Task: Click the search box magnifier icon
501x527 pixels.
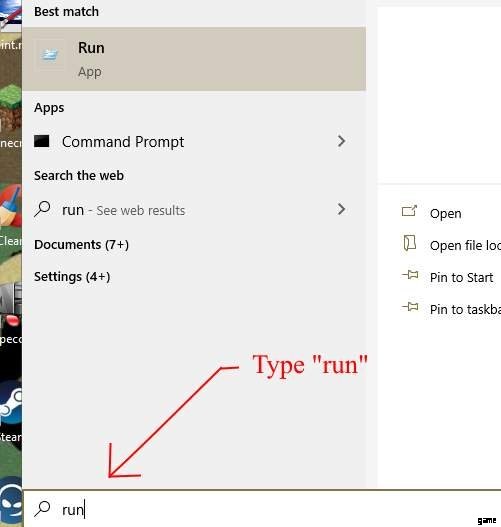Action: [x=42, y=508]
